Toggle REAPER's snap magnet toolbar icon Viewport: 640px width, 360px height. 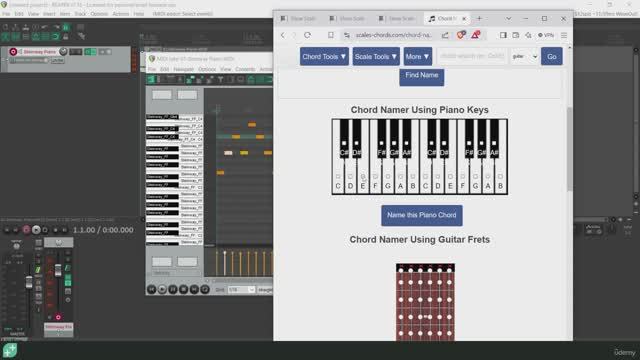pos(56,36)
